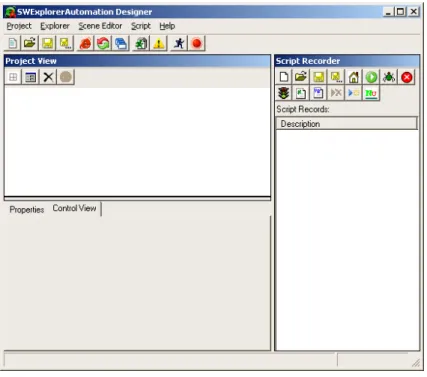Screen dimensions: 427x377
Task: Click the green-marked document icon in Script Recorder
Action: click(301, 93)
